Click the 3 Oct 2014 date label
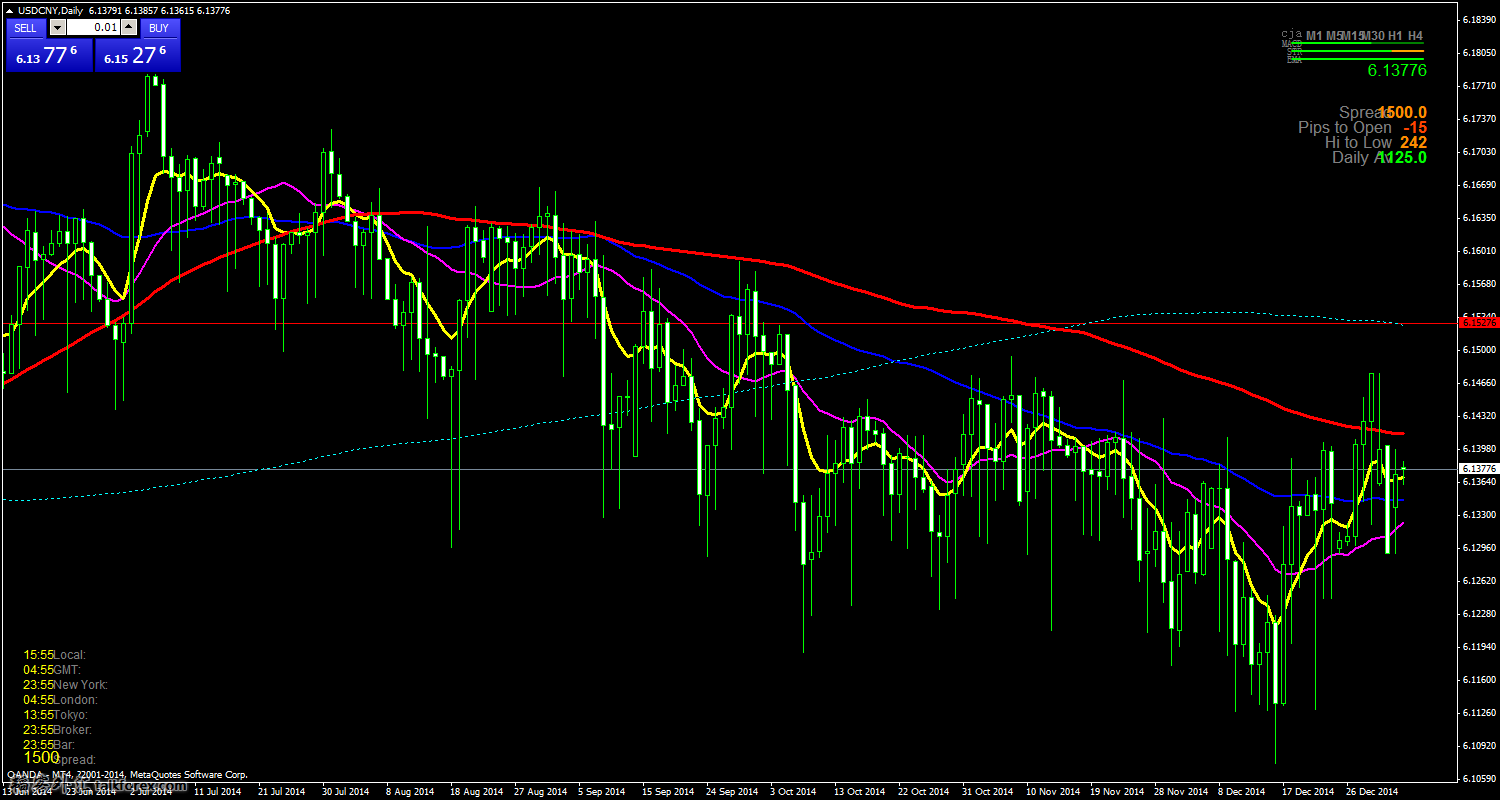The height and width of the screenshot is (800, 1500). click(795, 791)
